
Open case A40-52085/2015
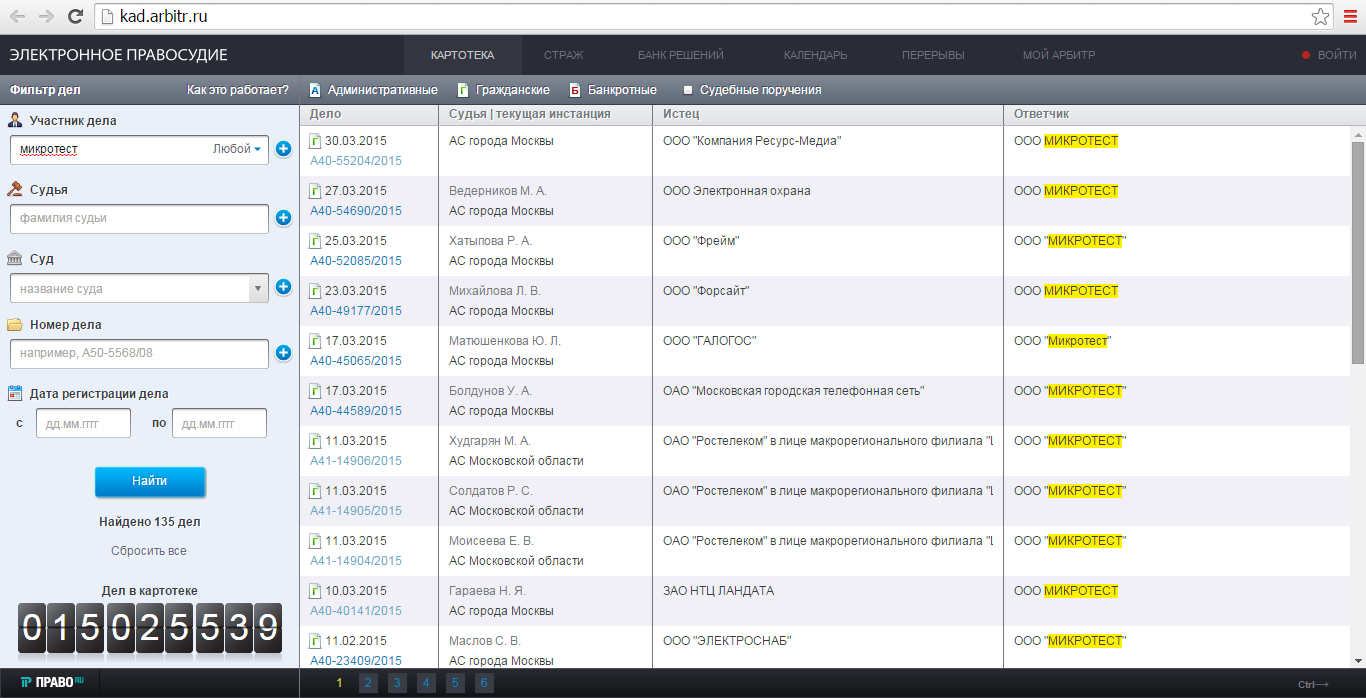356,261
